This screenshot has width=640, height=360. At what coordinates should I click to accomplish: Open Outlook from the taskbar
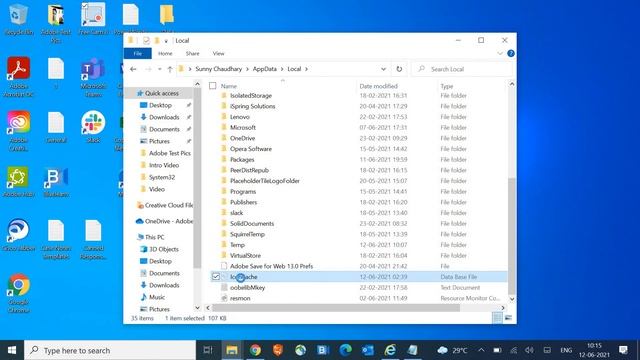[x=368, y=350]
